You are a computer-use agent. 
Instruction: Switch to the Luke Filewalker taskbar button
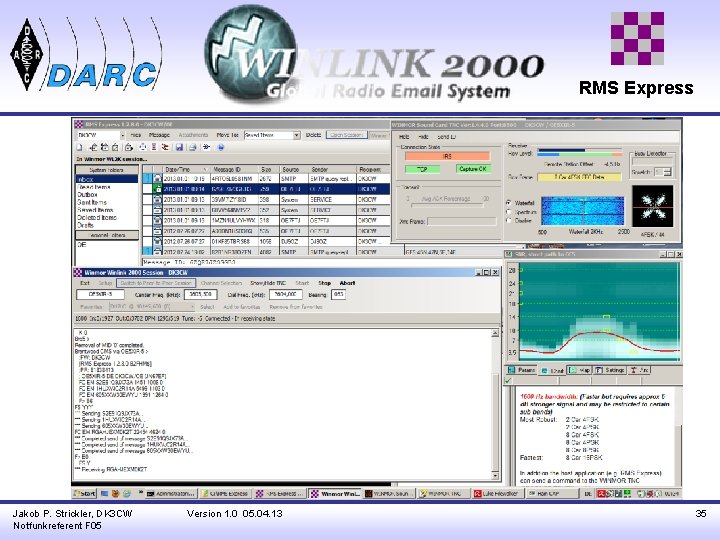[x=496, y=494]
